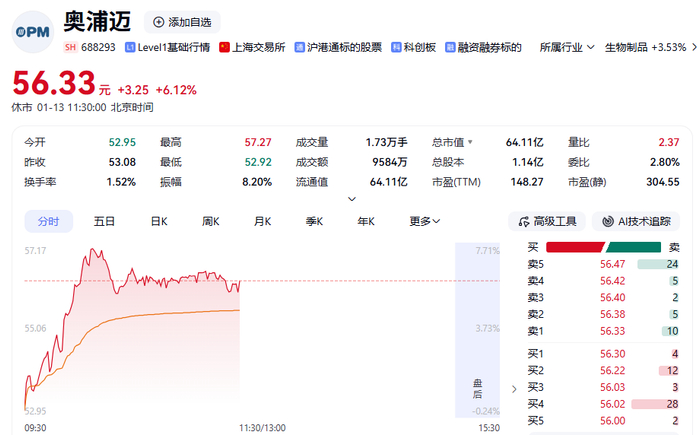Open the 更多 chart period dropdown
700x435 pixels.
point(425,222)
